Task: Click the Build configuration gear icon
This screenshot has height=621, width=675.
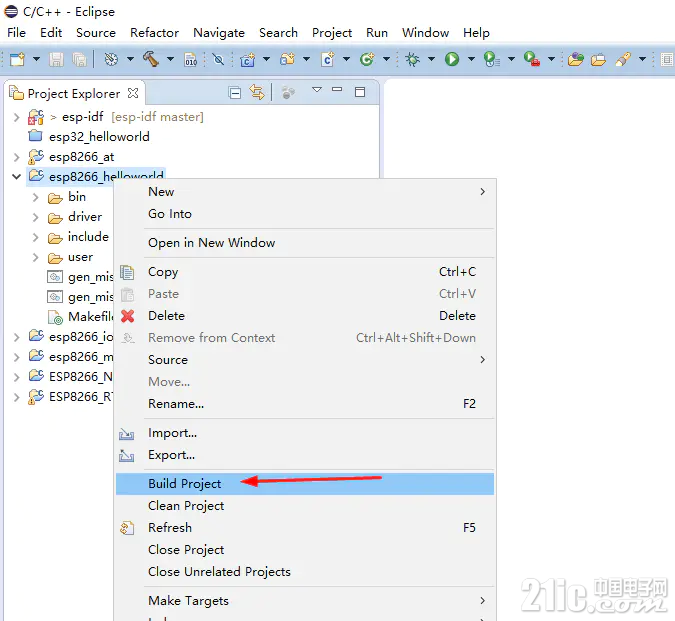Action: (x=111, y=59)
